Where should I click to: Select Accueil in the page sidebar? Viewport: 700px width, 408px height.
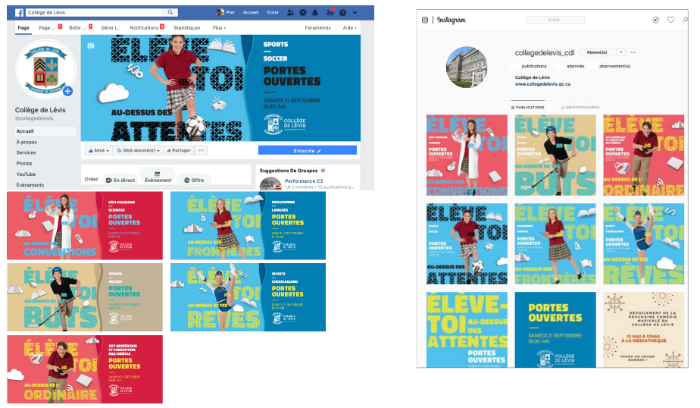pyautogui.click(x=45, y=131)
